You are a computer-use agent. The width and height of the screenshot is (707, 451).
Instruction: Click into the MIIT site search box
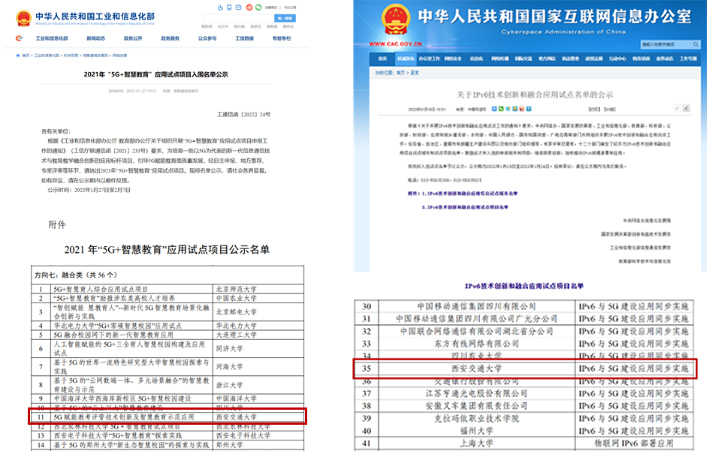pos(239,18)
